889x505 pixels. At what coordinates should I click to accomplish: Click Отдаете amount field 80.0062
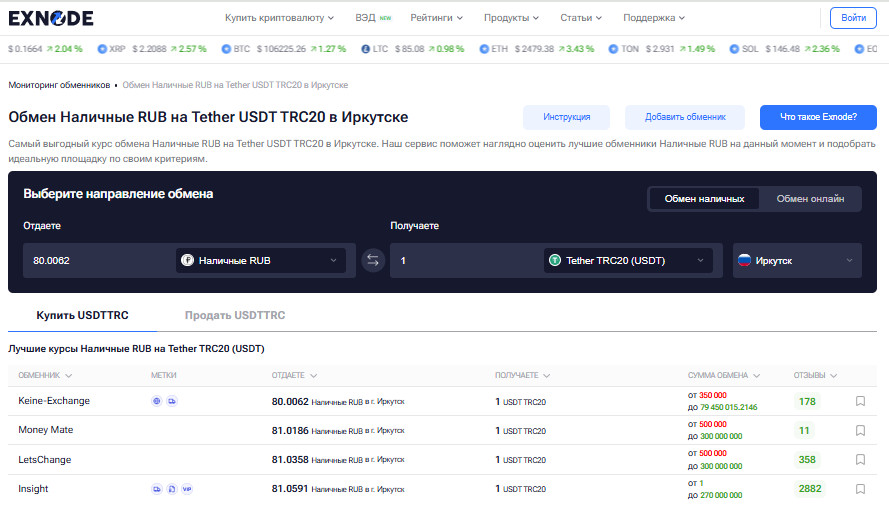(99, 260)
